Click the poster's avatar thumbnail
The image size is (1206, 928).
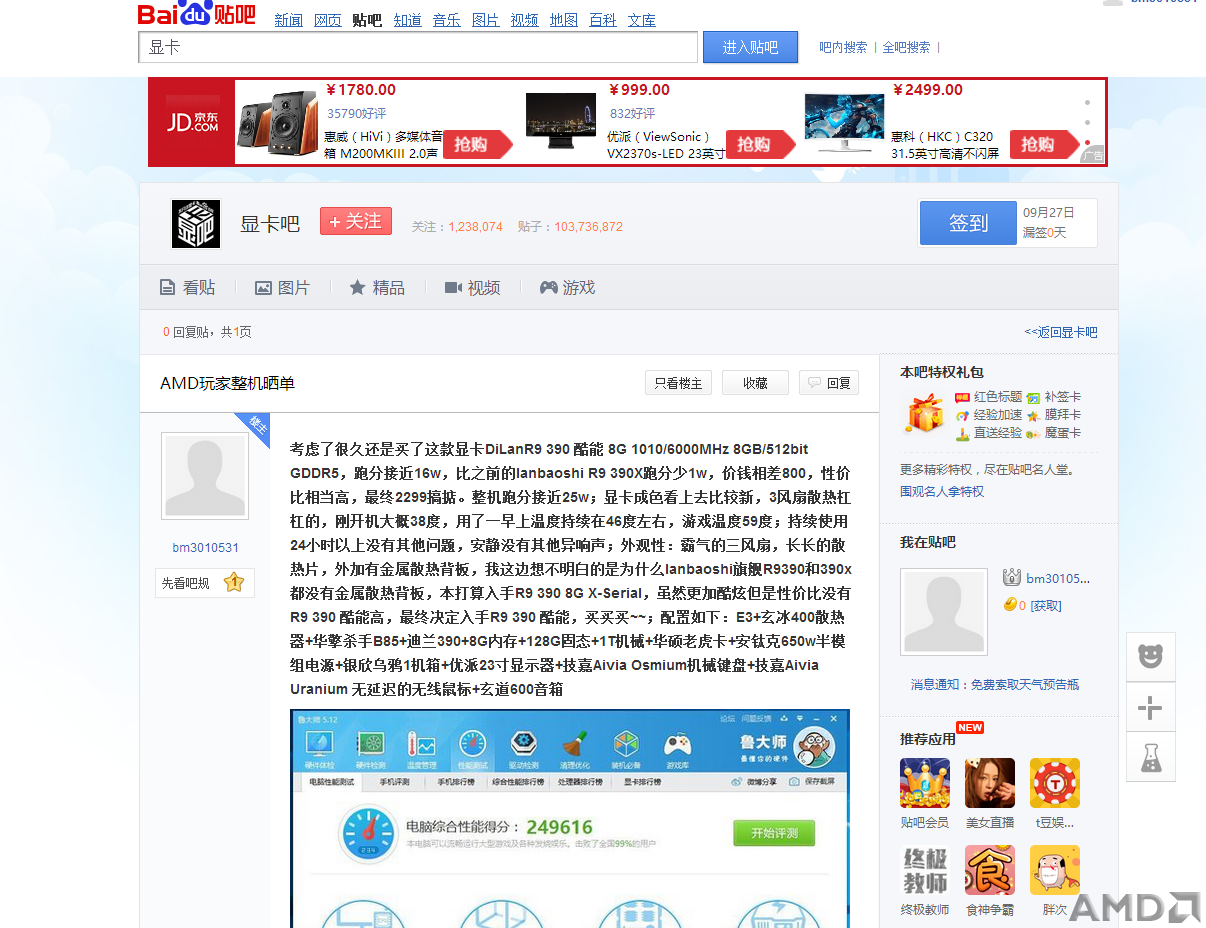pos(205,476)
